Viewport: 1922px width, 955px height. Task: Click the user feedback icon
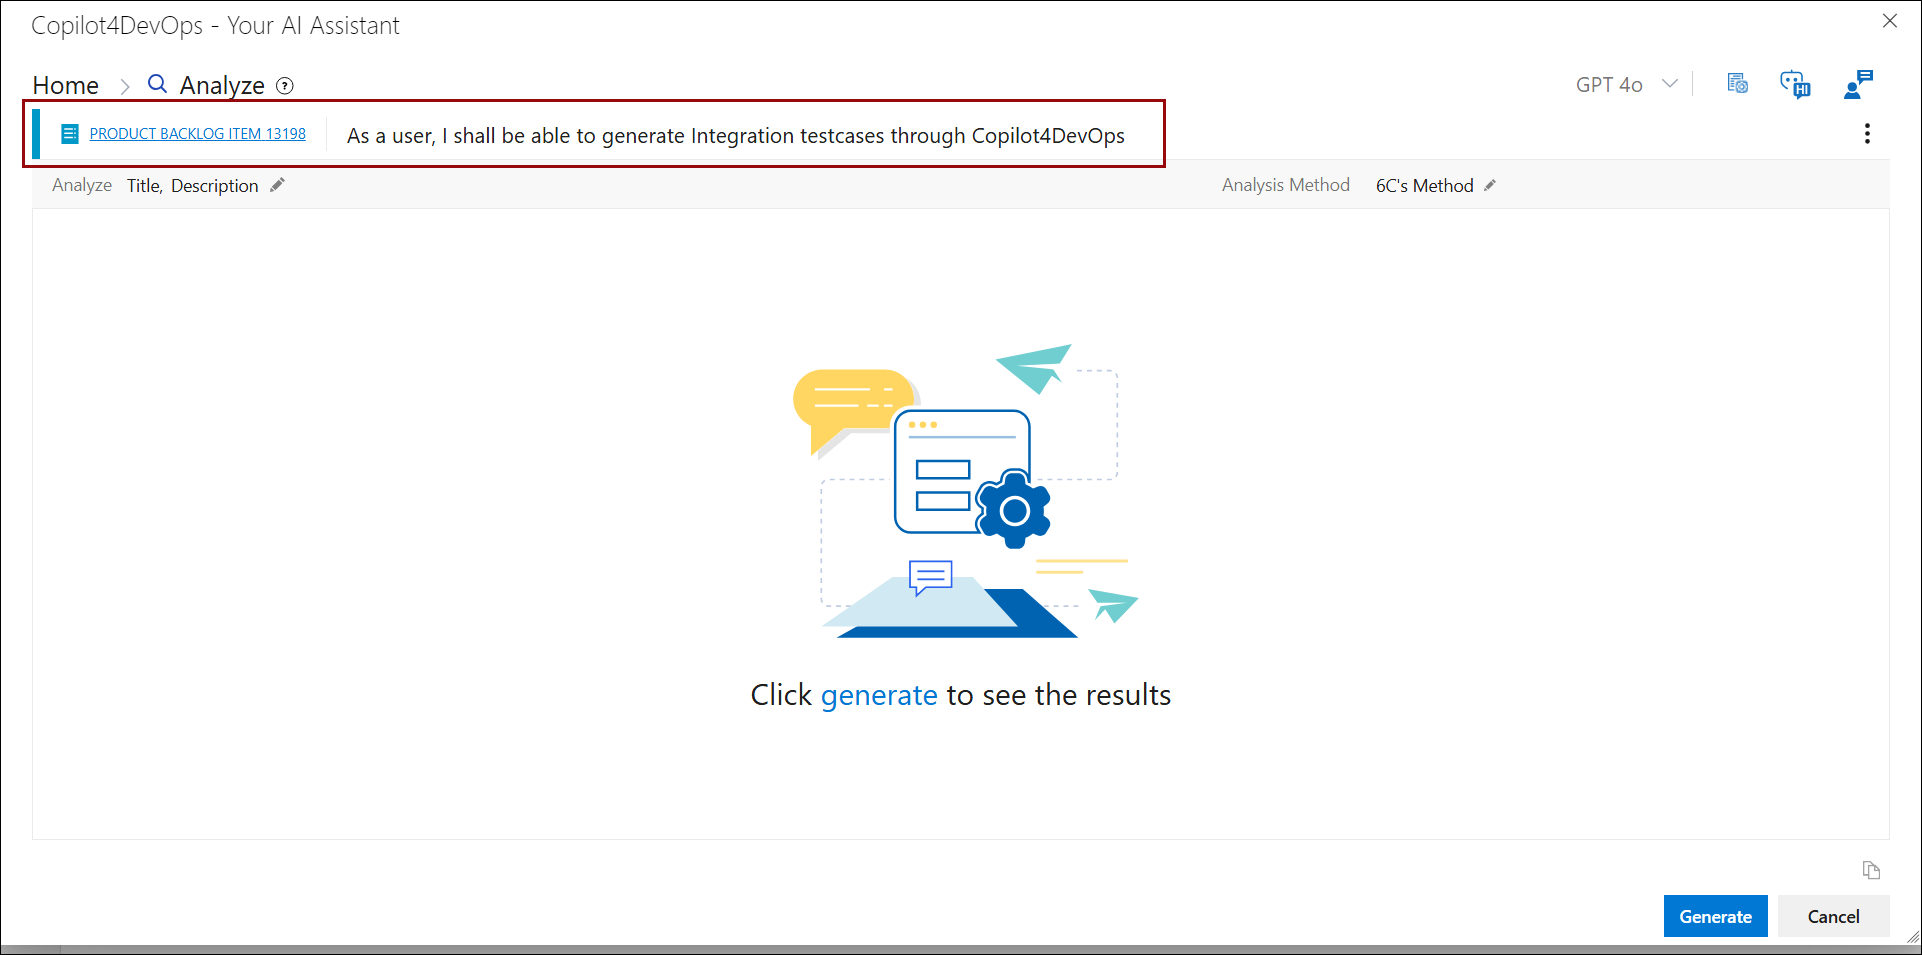coord(1858,84)
